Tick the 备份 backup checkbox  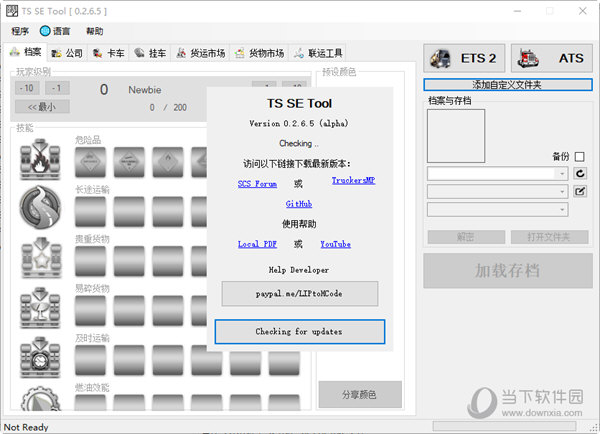(x=579, y=157)
